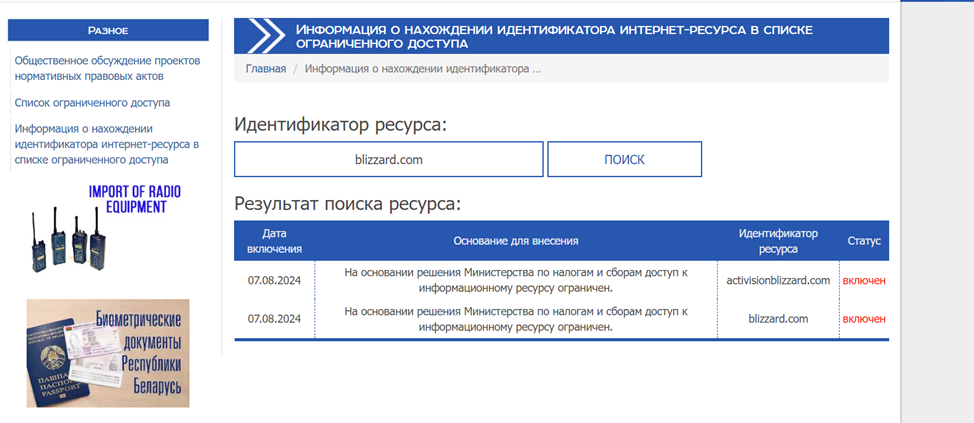Screen dimensions: 974x423
Task: Focus the resource identifier input field
Action: [x=389, y=160]
